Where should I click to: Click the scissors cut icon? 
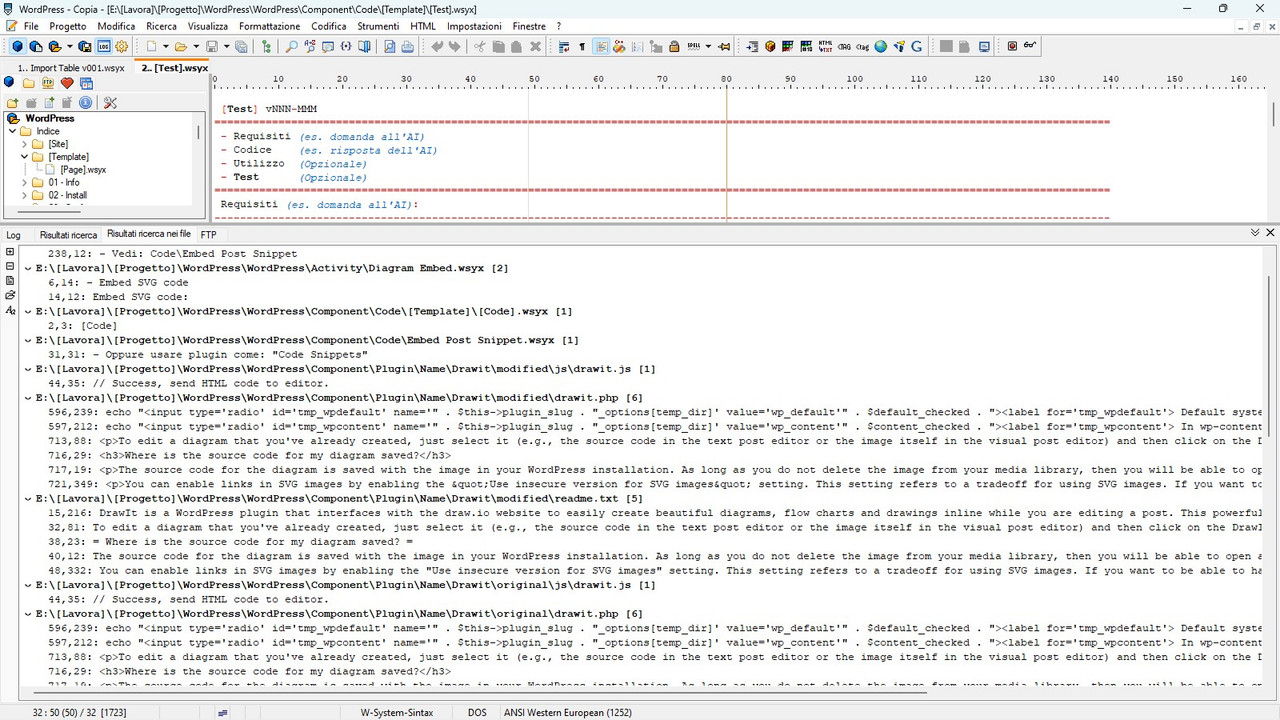(x=480, y=46)
